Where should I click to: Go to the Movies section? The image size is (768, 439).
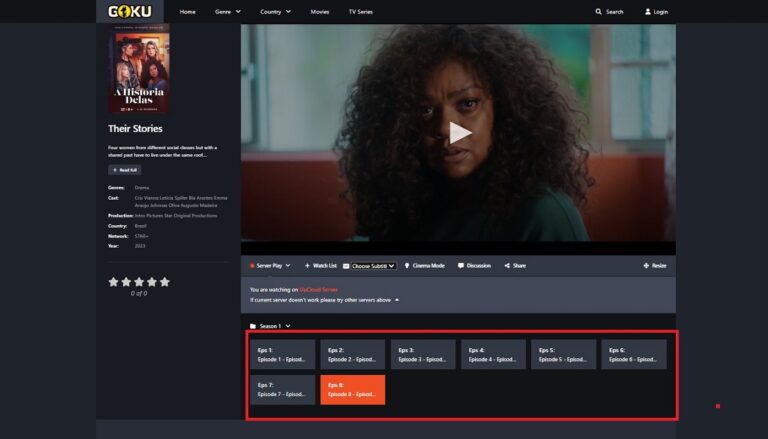tap(320, 12)
